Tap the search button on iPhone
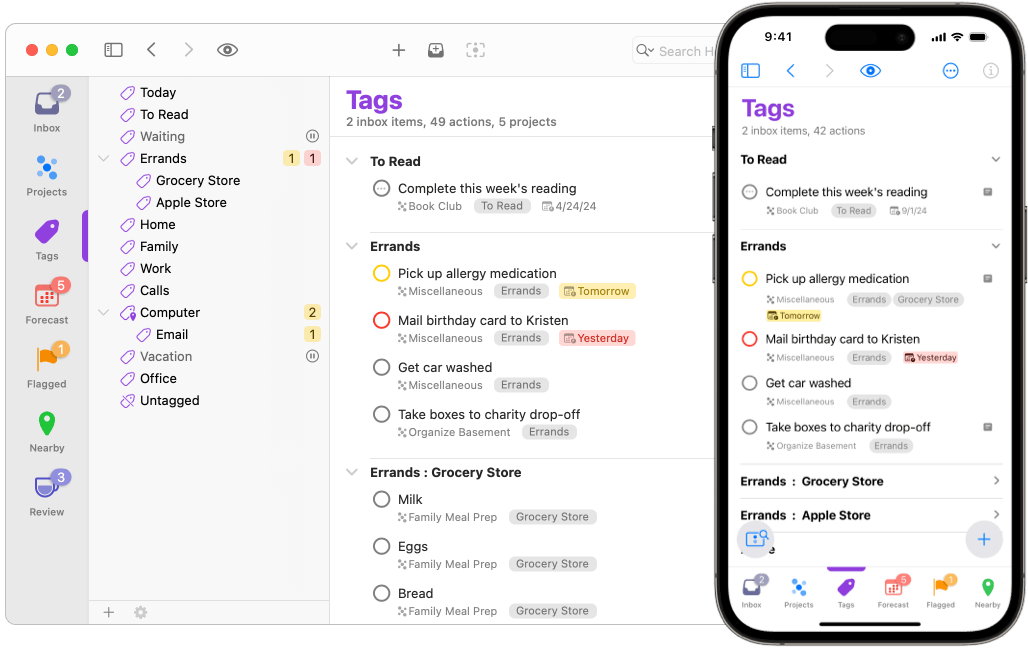Image resolution: width=1028 pixels, height=648 pixels. point(756,538)
